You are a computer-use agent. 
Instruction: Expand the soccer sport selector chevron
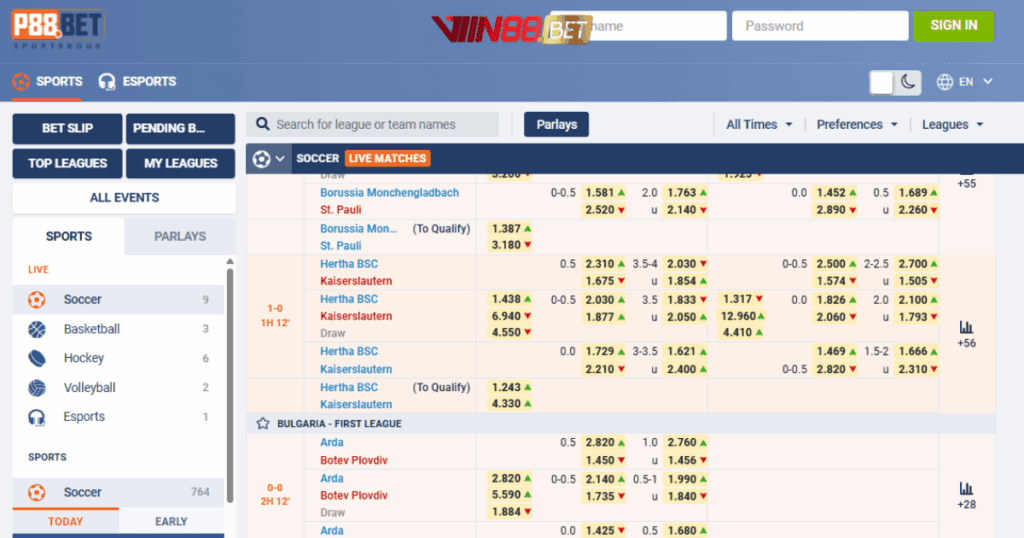(x=280, y=158)
